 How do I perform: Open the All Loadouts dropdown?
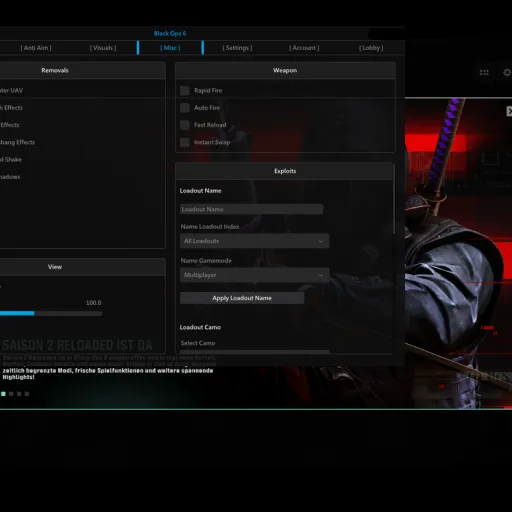coord(254,241)
